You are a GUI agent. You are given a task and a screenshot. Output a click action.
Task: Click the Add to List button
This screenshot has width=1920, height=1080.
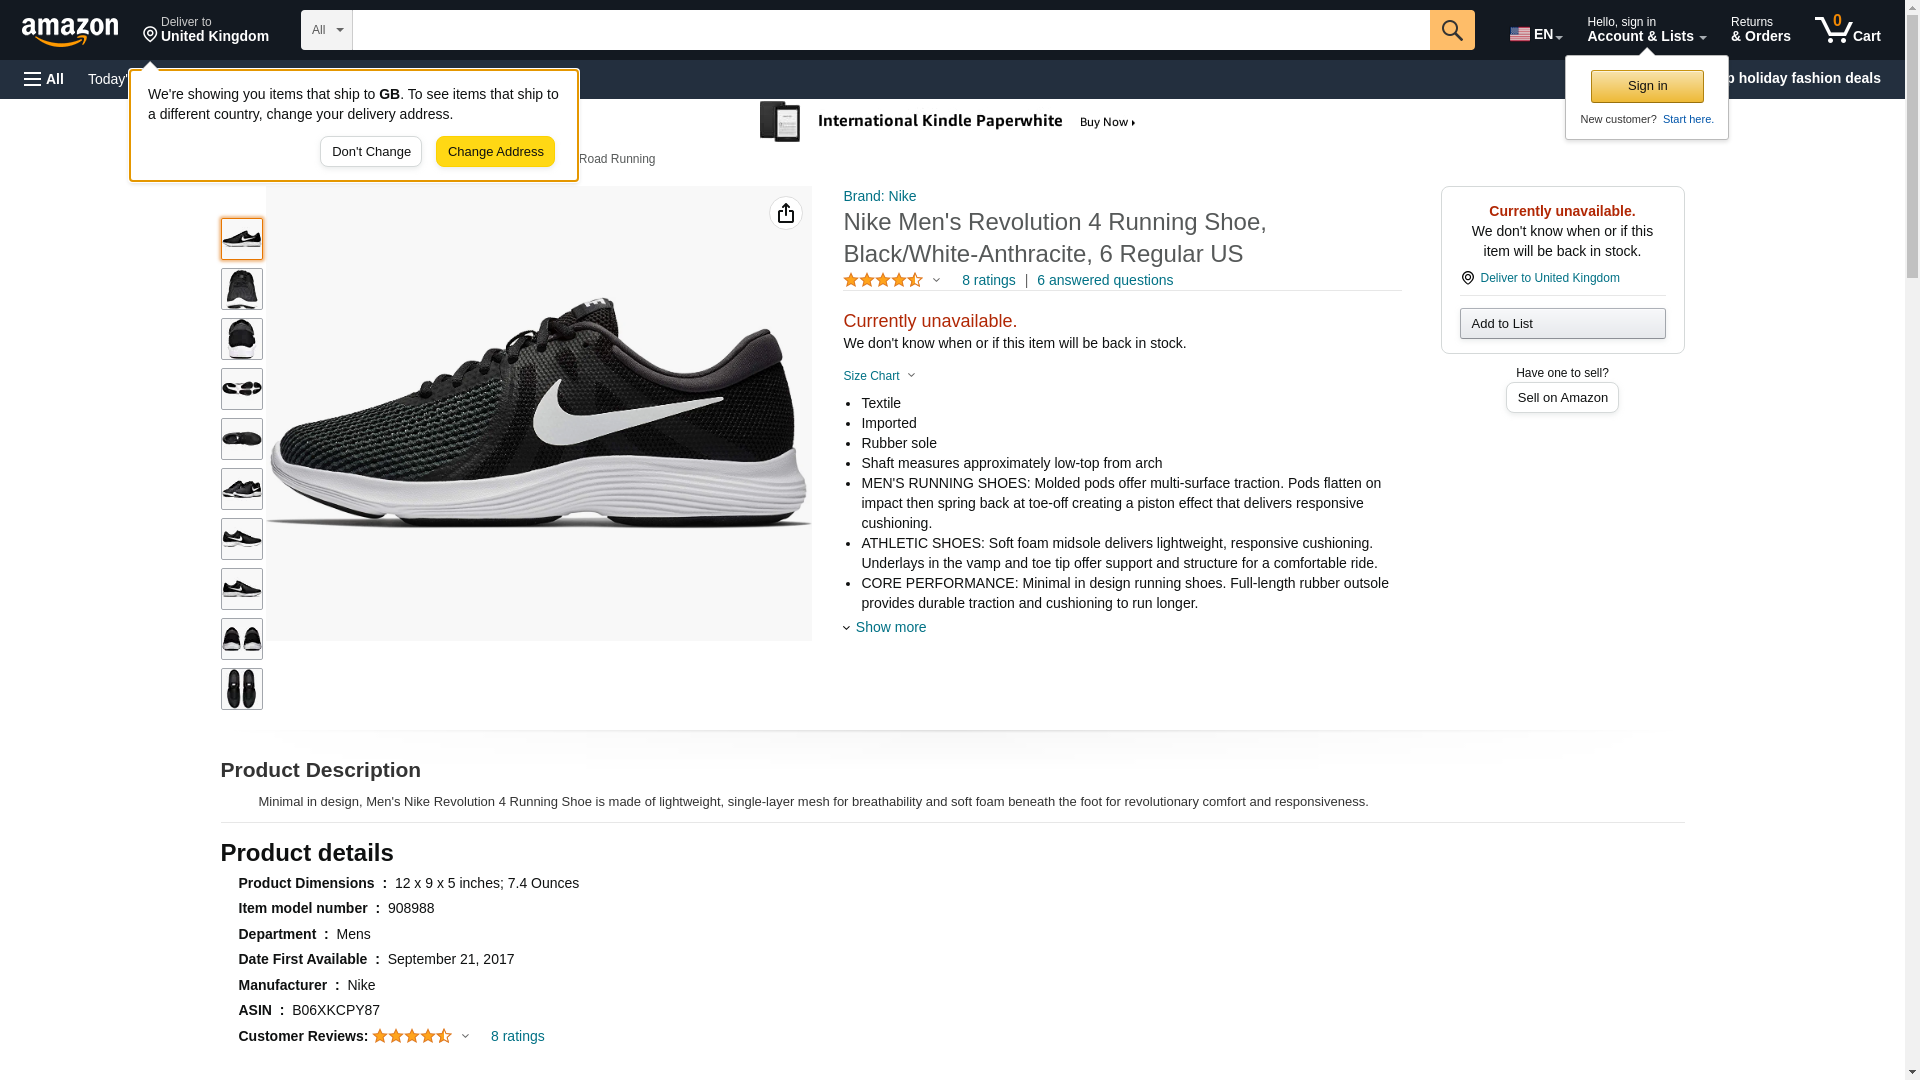tap(1561, 324)
